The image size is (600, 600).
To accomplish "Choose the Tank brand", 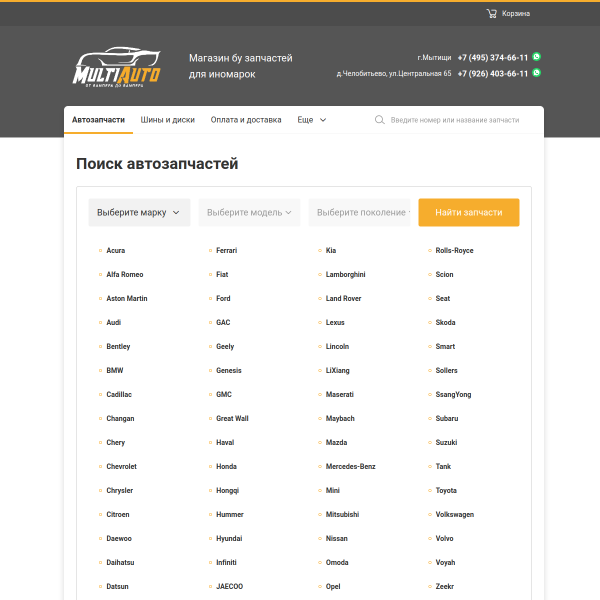I will click(x=443, y=466).
